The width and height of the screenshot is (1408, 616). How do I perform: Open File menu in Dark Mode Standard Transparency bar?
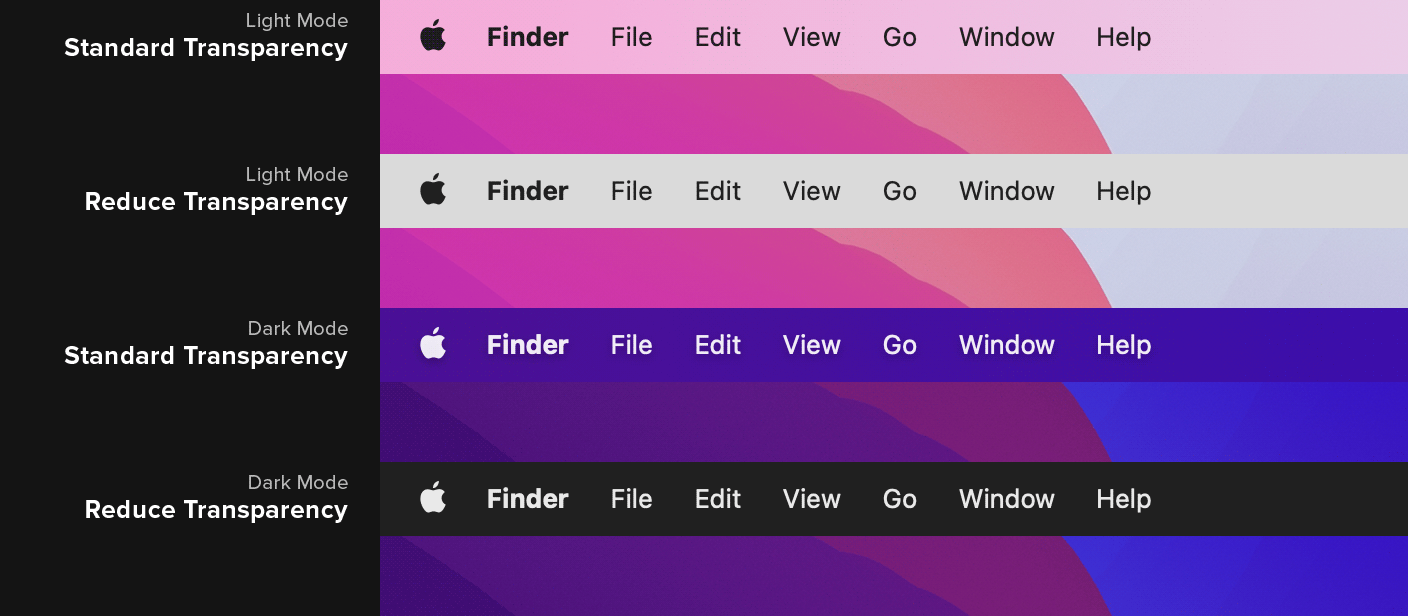click(631, 345)
